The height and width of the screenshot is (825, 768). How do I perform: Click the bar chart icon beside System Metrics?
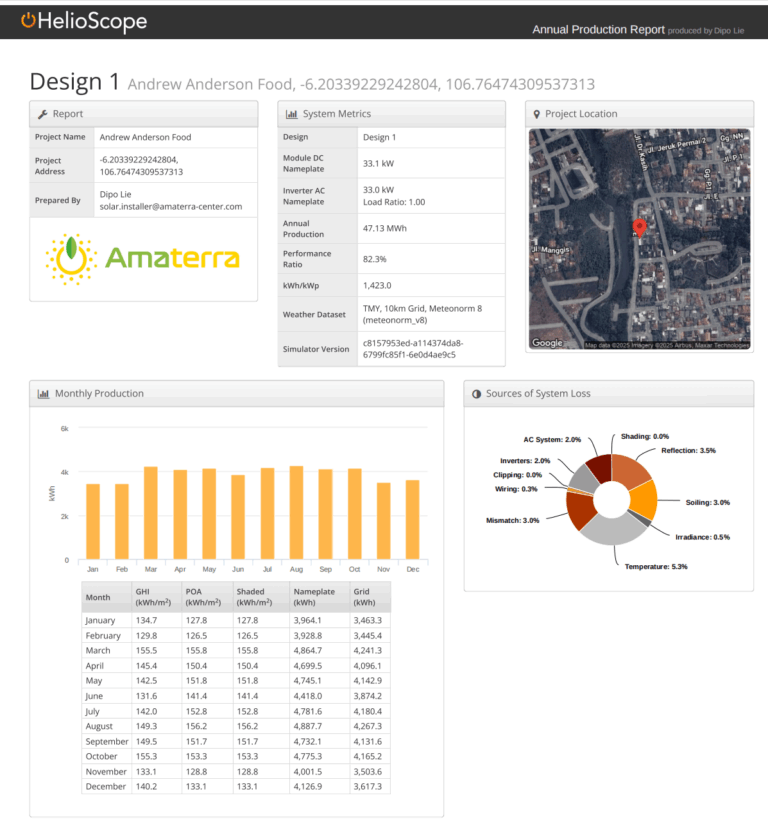(x=291, y=114)
